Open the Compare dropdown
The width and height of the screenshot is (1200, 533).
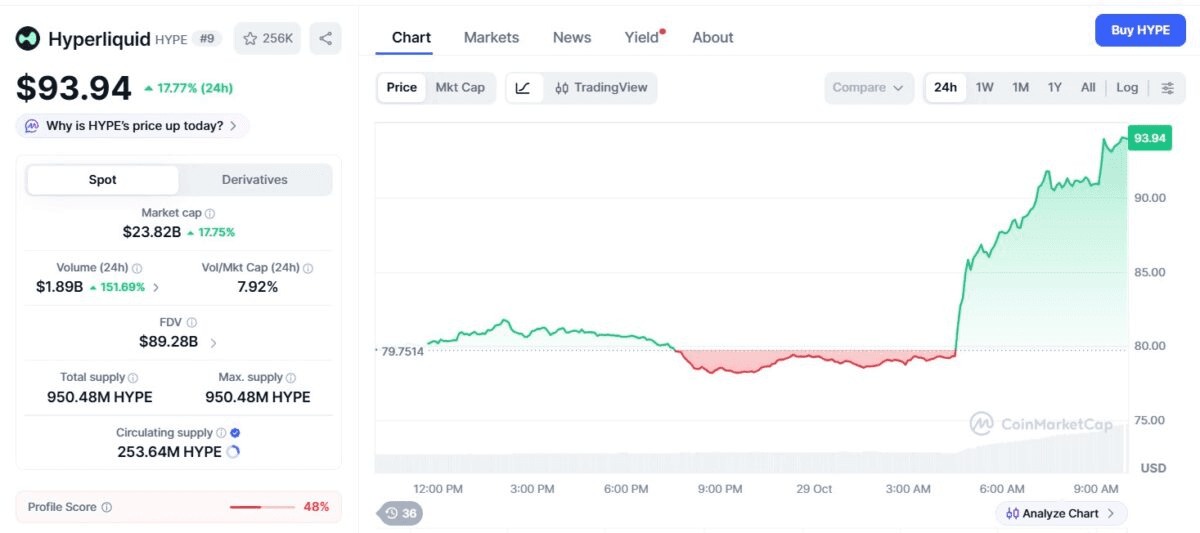point(868,88)
